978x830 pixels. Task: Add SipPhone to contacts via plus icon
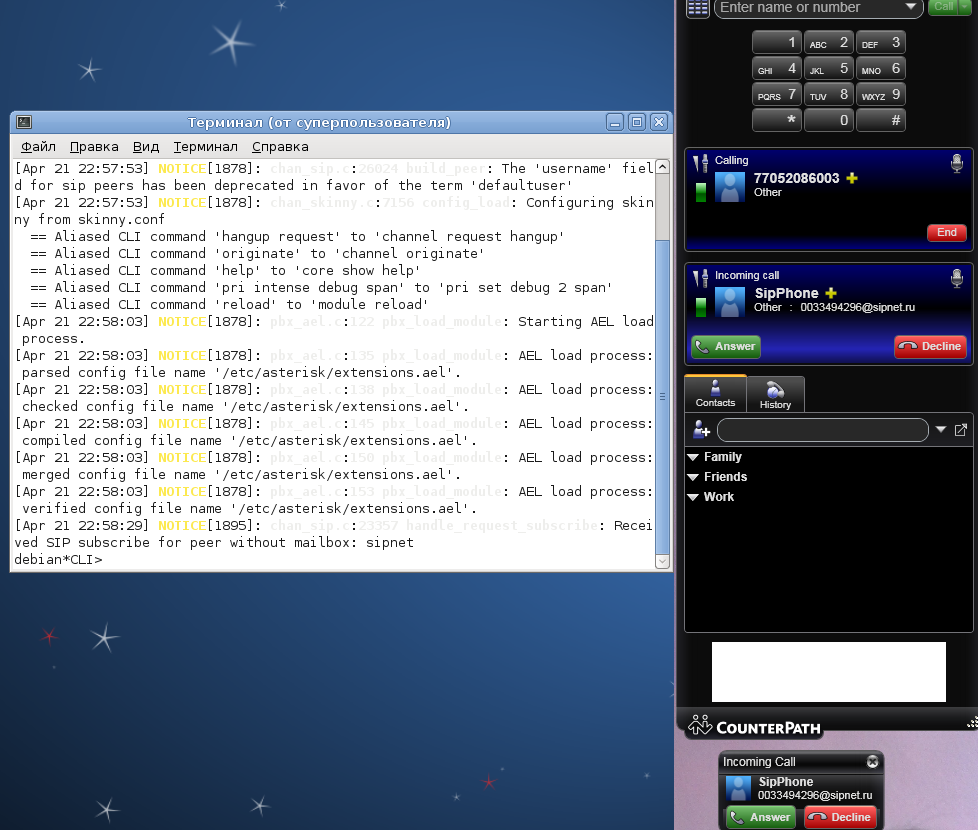(x=830, y=293)
